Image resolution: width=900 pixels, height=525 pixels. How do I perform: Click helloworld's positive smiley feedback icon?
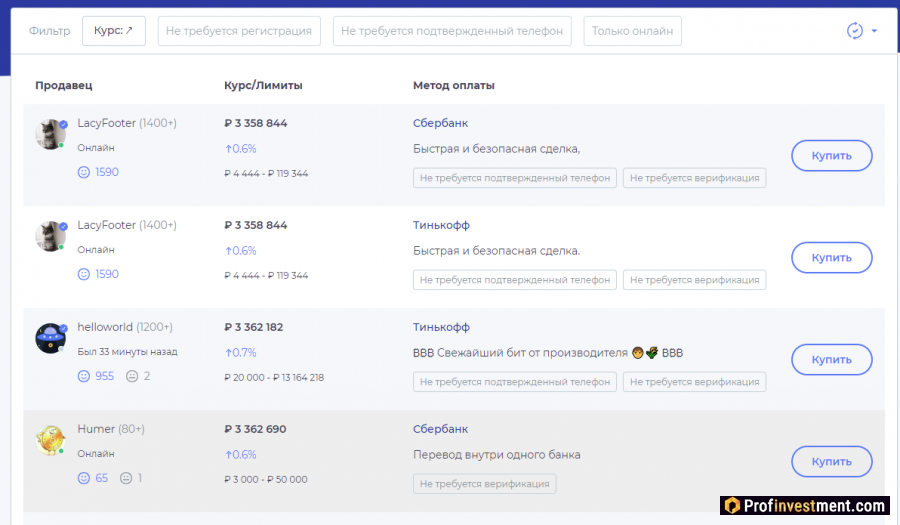(x=84, y=376)
